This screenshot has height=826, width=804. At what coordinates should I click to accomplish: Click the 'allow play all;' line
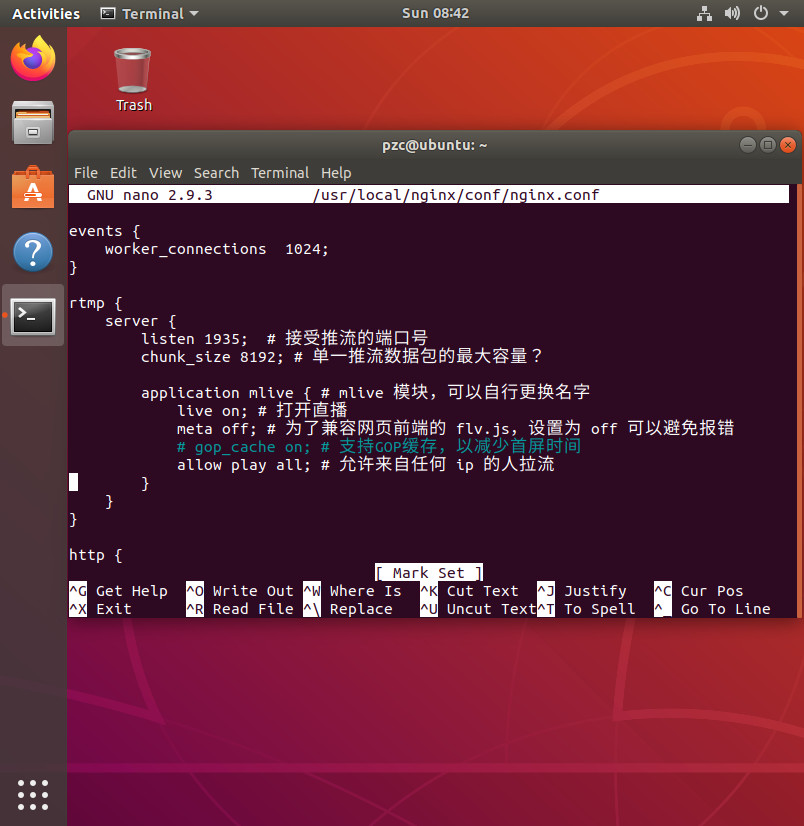(365, 465)
